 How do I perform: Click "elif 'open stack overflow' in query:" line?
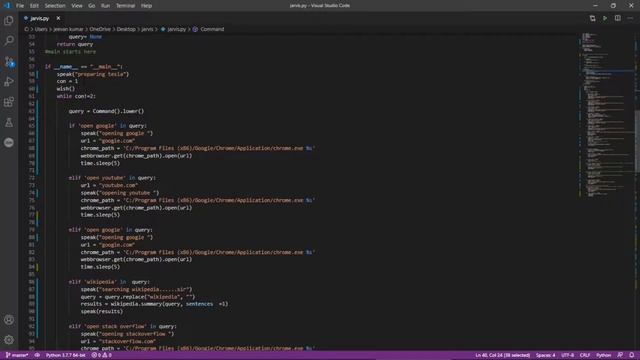(122, 327)
